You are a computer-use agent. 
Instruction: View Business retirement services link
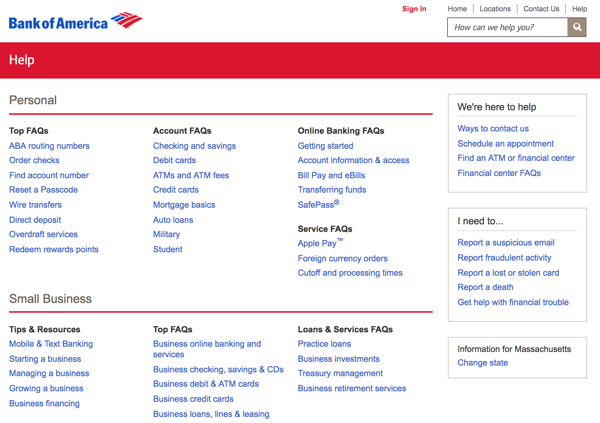(x=352, y=388)
